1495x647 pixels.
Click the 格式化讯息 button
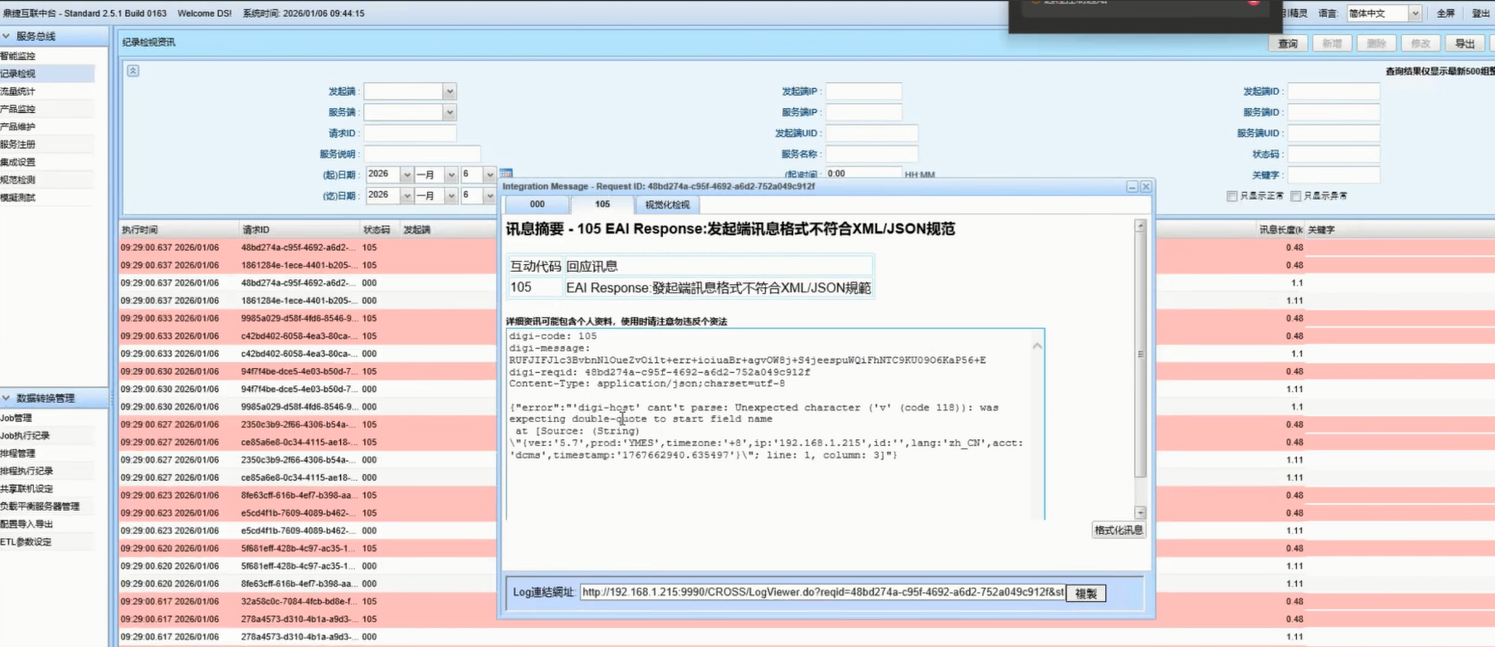[1118, 530]
